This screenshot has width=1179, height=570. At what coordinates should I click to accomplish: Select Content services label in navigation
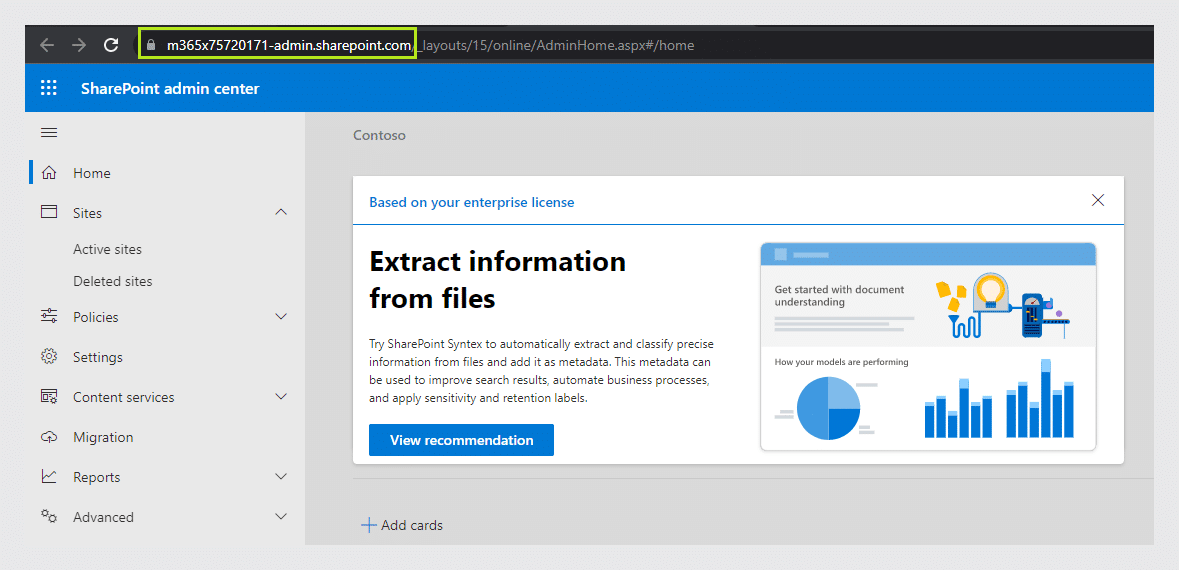123,397
